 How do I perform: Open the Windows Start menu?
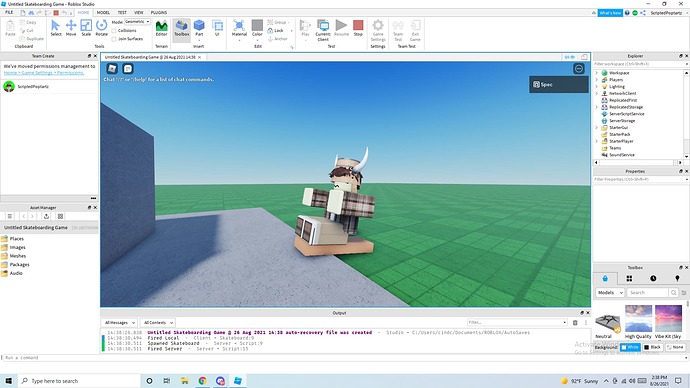click(8, 381)
